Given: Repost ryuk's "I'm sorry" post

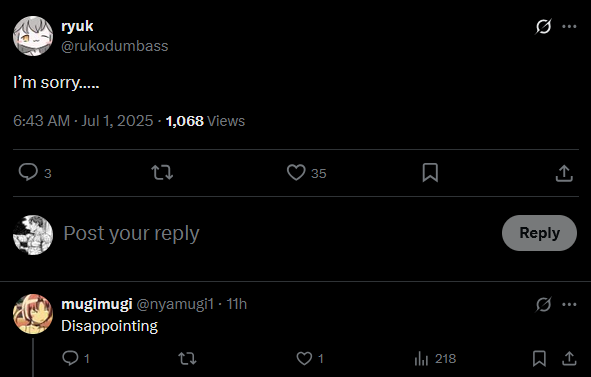Looking at the screenshot, I should coord(162,173).
